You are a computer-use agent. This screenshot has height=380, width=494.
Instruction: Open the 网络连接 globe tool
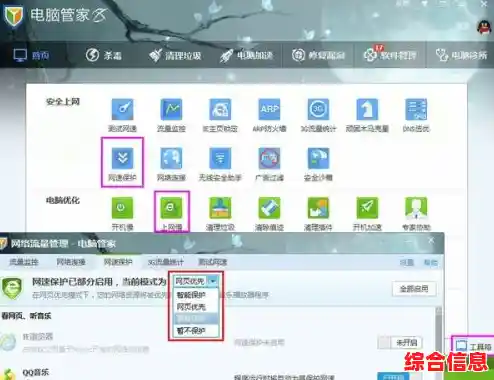point(171,164)
